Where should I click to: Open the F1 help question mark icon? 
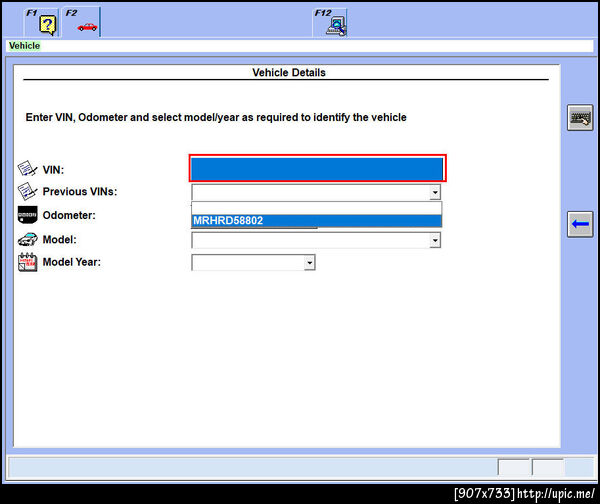click(x=47, y=25)
